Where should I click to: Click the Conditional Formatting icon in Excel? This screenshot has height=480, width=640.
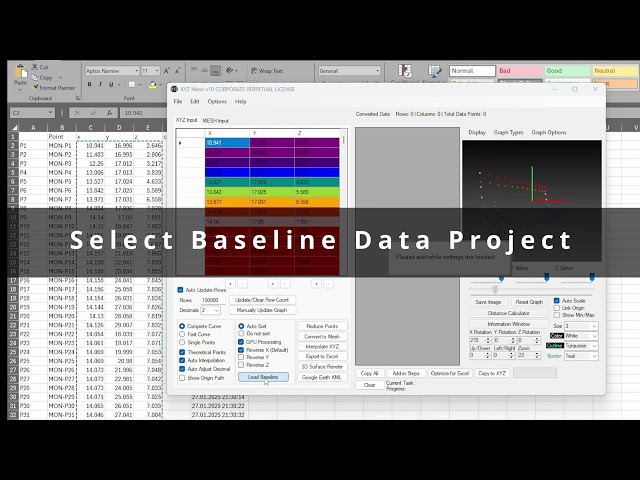[x=404, y=71]
